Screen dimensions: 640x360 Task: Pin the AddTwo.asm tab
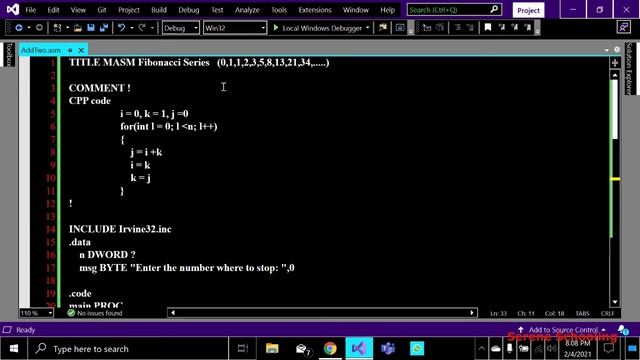(x=70, y=50)
